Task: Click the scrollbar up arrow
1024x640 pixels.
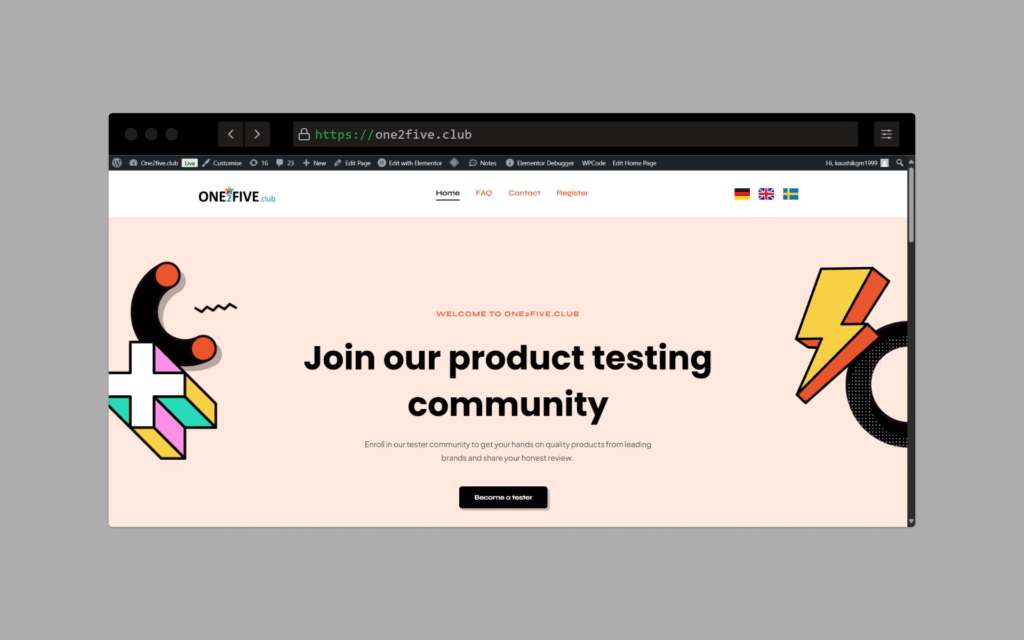Action: (x=911, y=162)
